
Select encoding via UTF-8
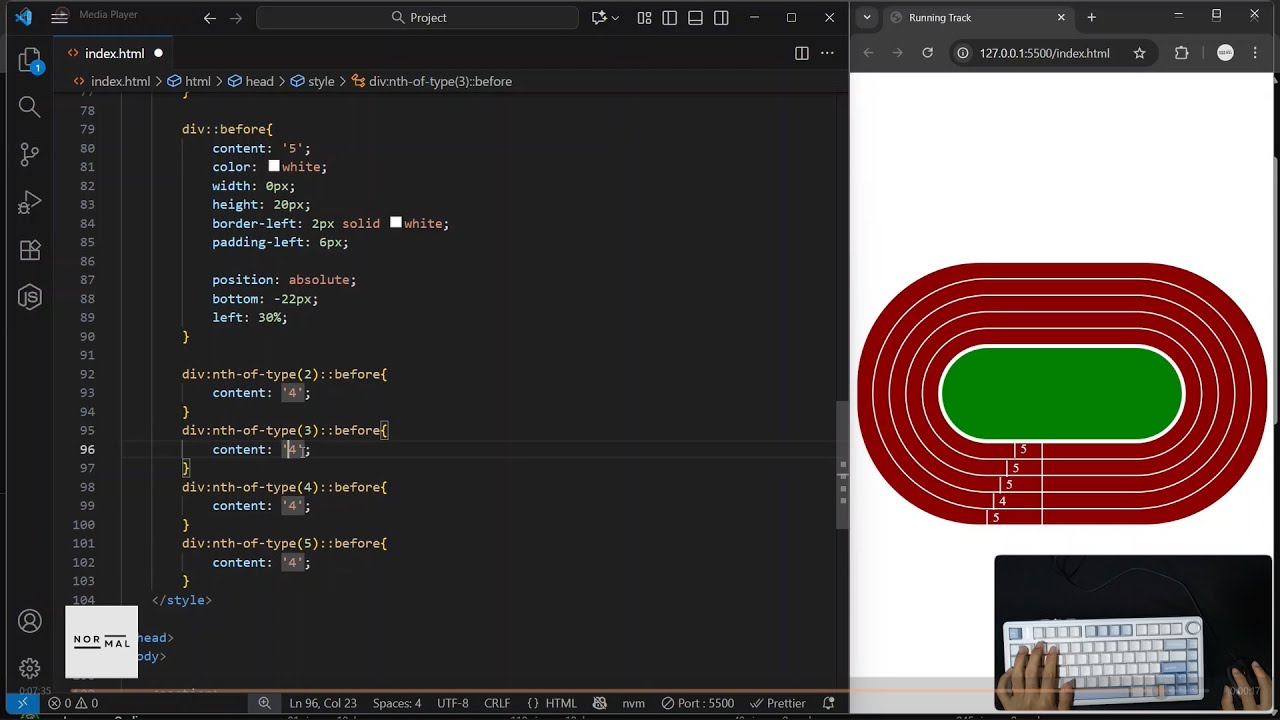[452, 703]
